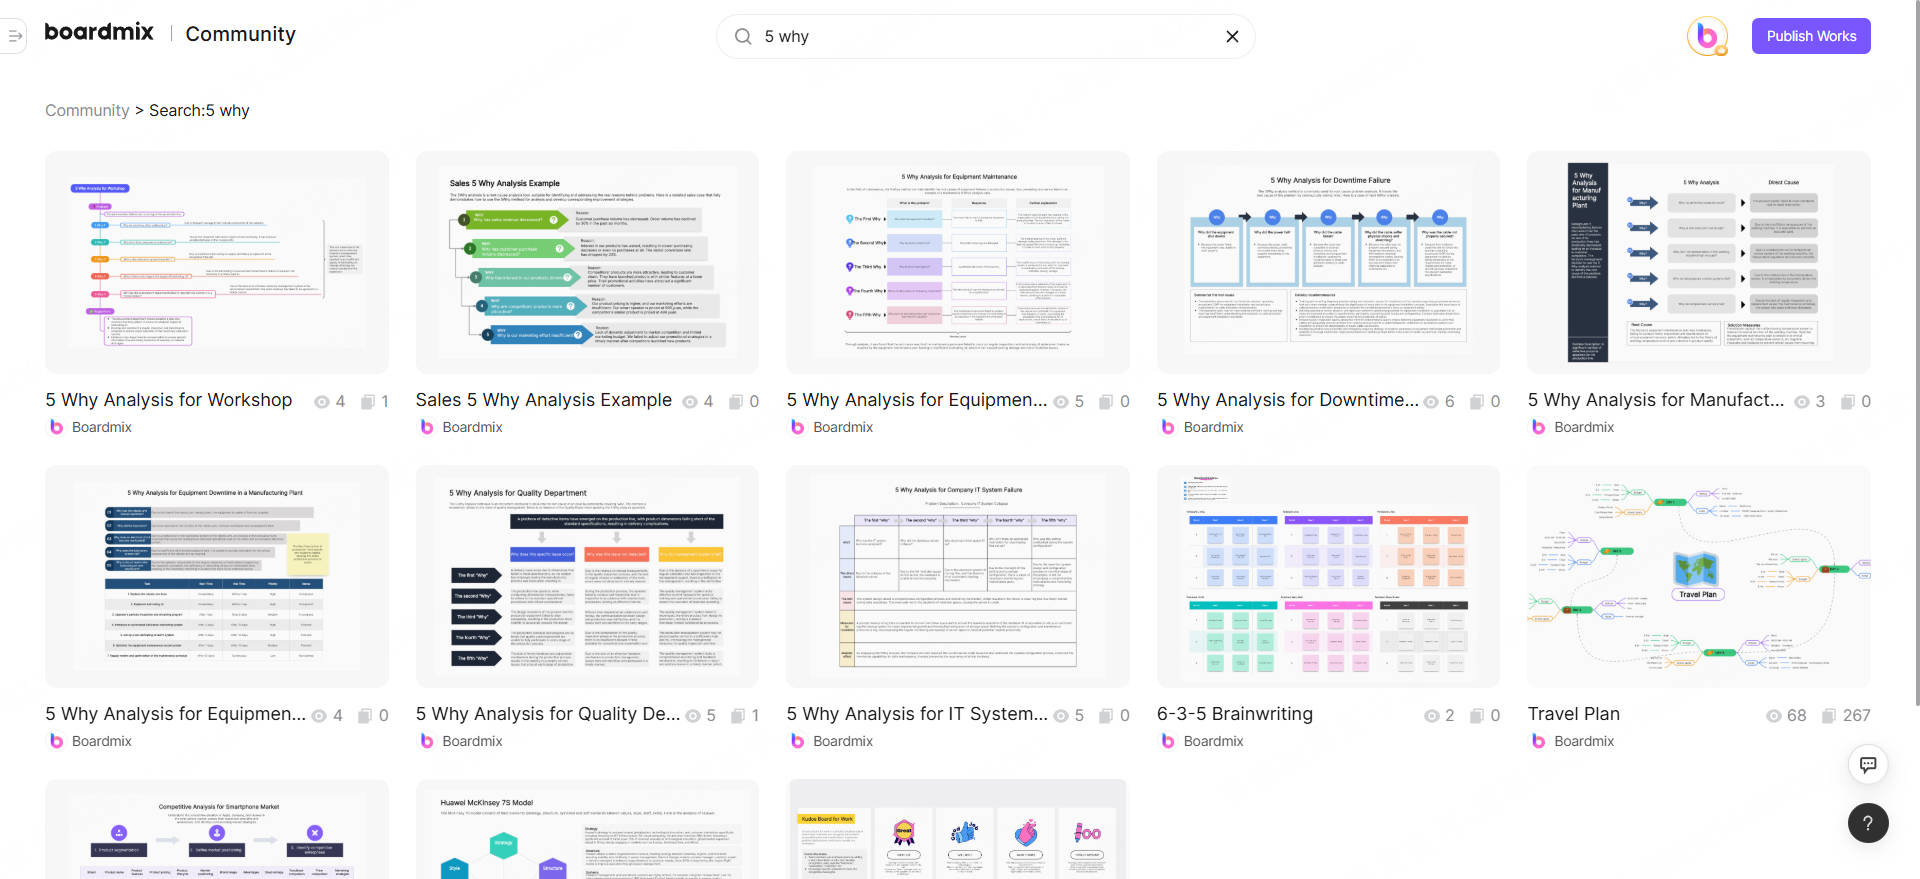The image size is (1920, 879).
Task: Open the feedback chat icon
Action: [1867, 765]
